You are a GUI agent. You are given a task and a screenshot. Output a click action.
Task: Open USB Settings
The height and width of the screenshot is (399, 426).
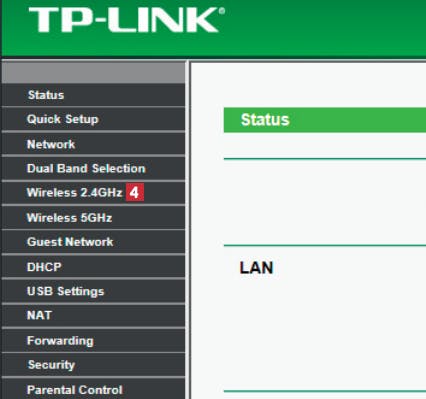pos(93,291)
